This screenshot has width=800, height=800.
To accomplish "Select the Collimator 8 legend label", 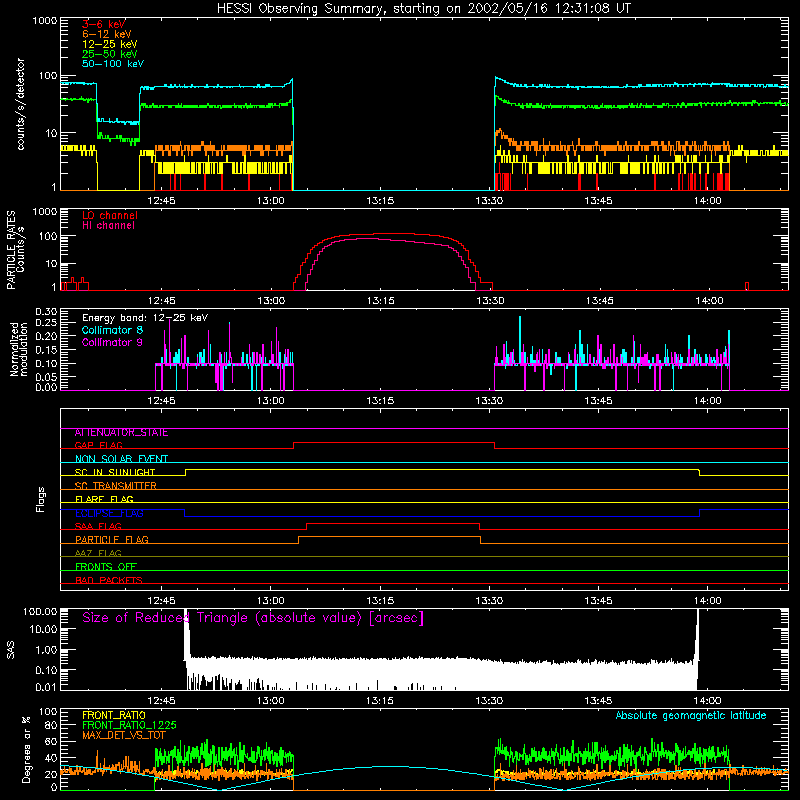I will [112, 330].
